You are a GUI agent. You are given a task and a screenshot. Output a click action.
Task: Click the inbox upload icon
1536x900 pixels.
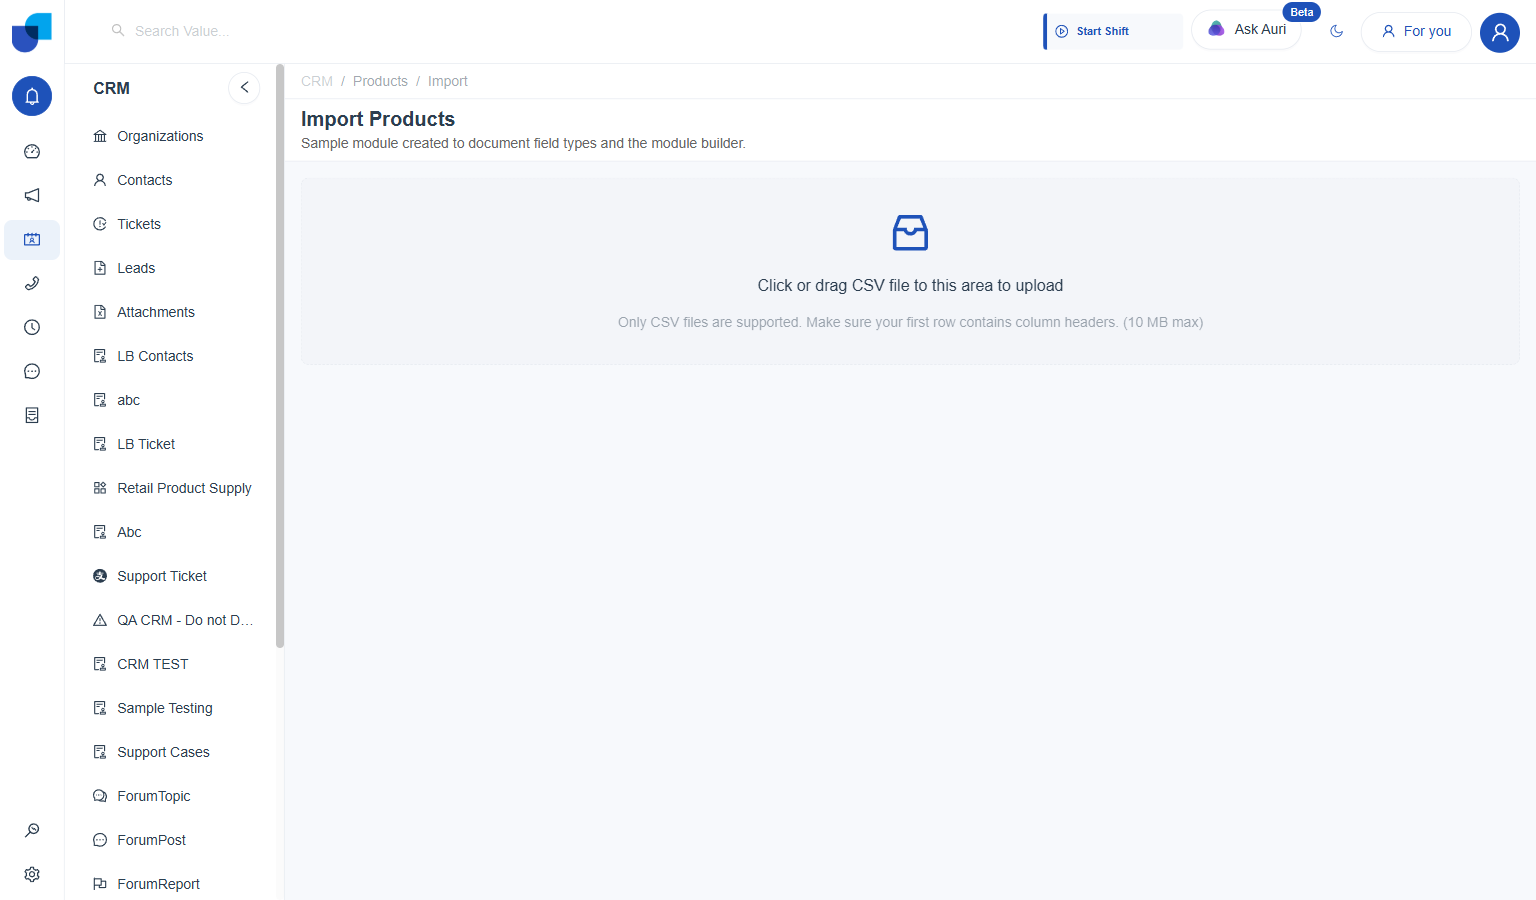pyautogui.click(x=910, y=233)
